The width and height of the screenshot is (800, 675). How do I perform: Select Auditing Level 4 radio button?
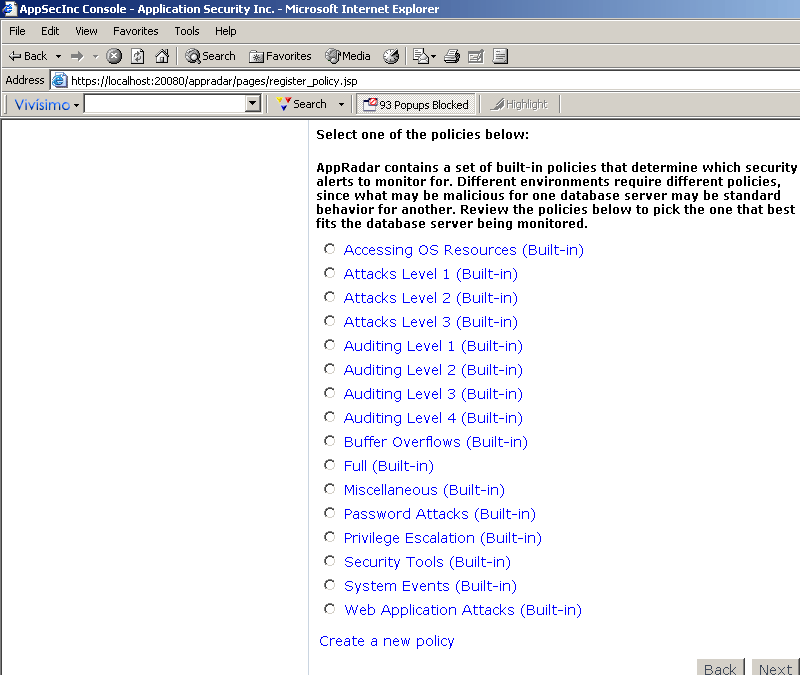[x=330, y=417]
